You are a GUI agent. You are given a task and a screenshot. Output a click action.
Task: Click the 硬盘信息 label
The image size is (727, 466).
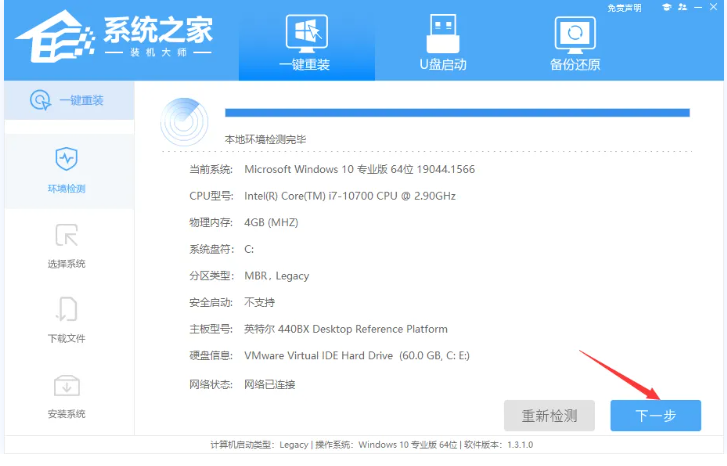coord(210,356)
